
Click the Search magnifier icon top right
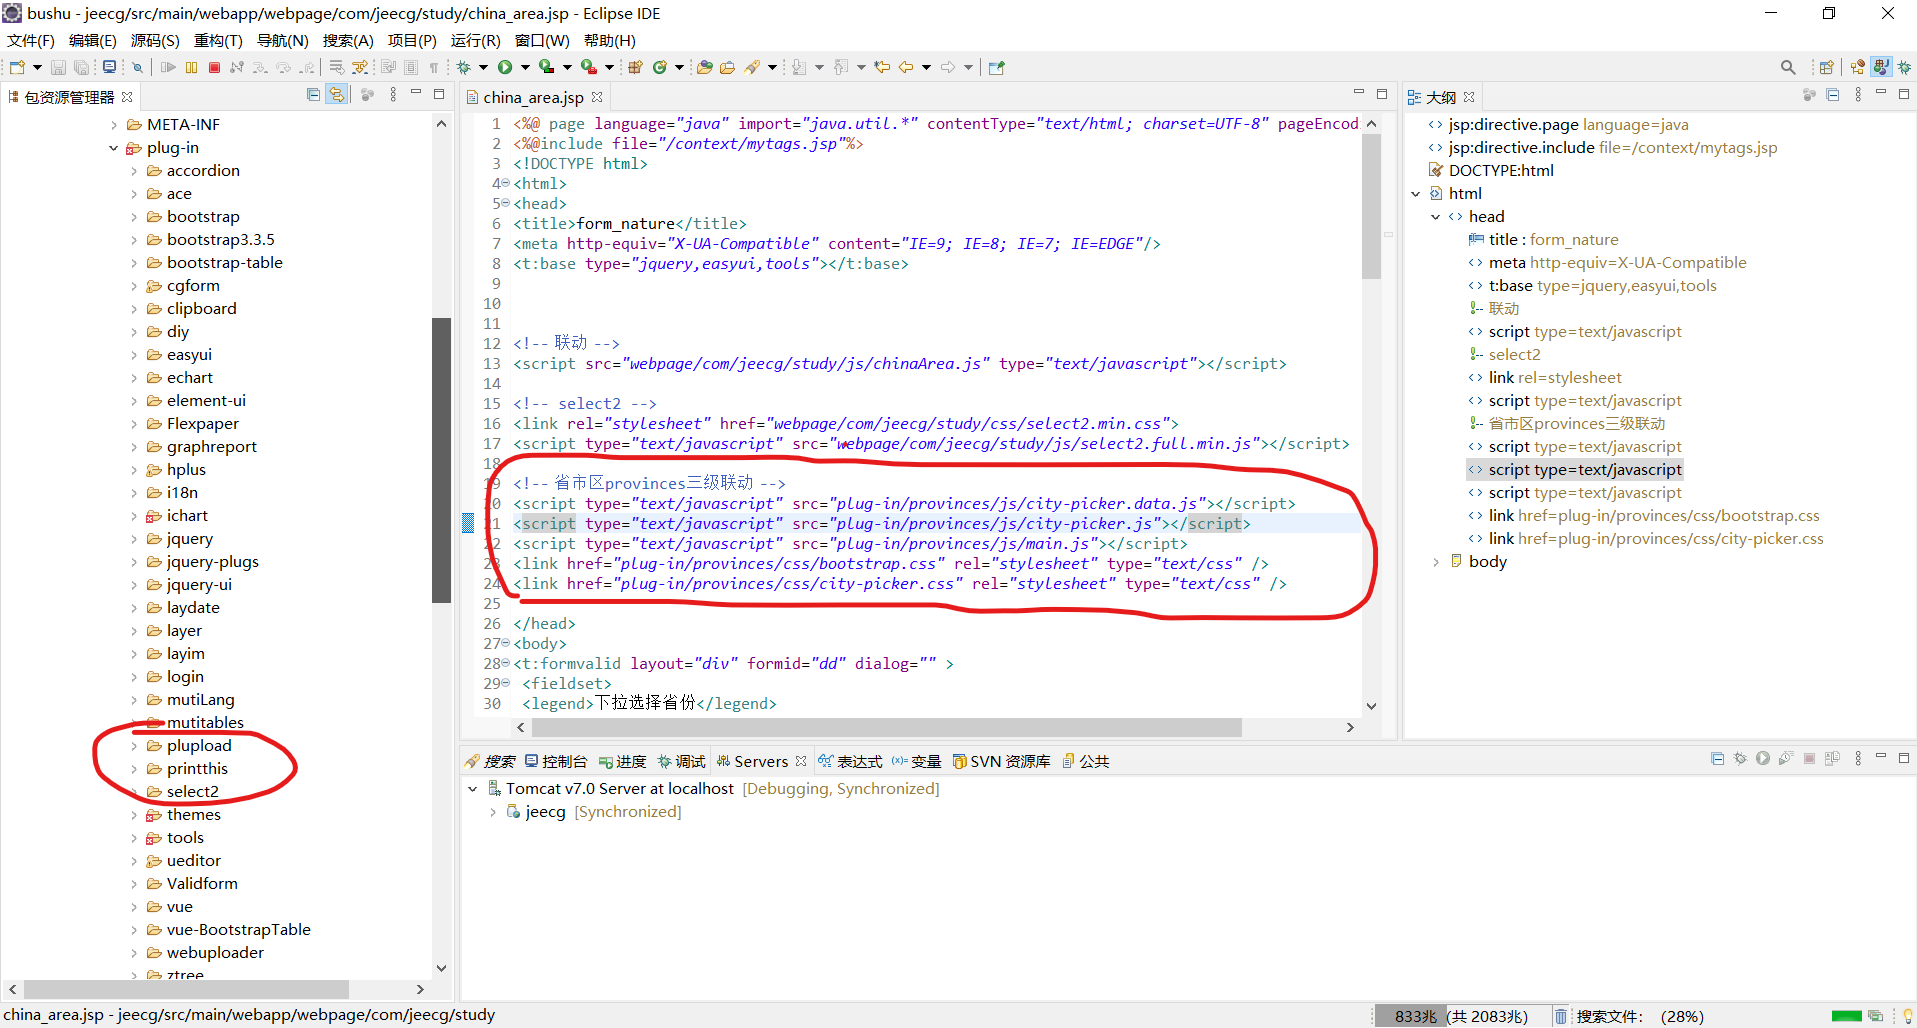tap(1788, 67)
